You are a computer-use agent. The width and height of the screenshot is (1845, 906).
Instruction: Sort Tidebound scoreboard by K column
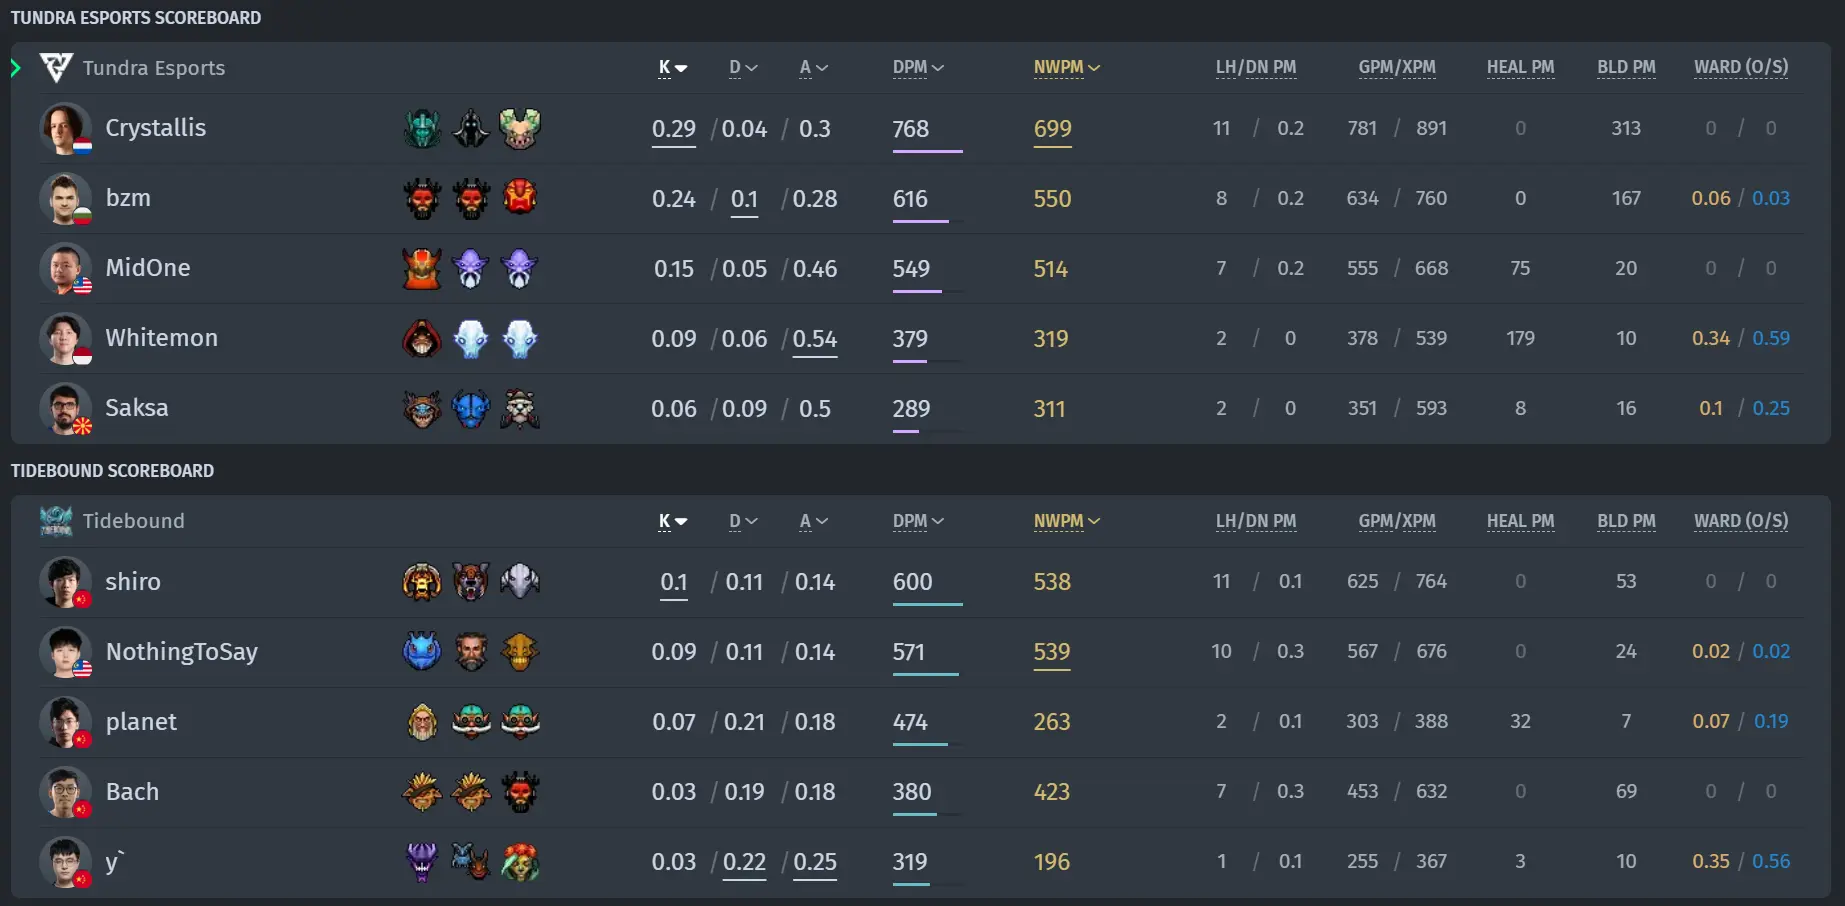(673, 521)
